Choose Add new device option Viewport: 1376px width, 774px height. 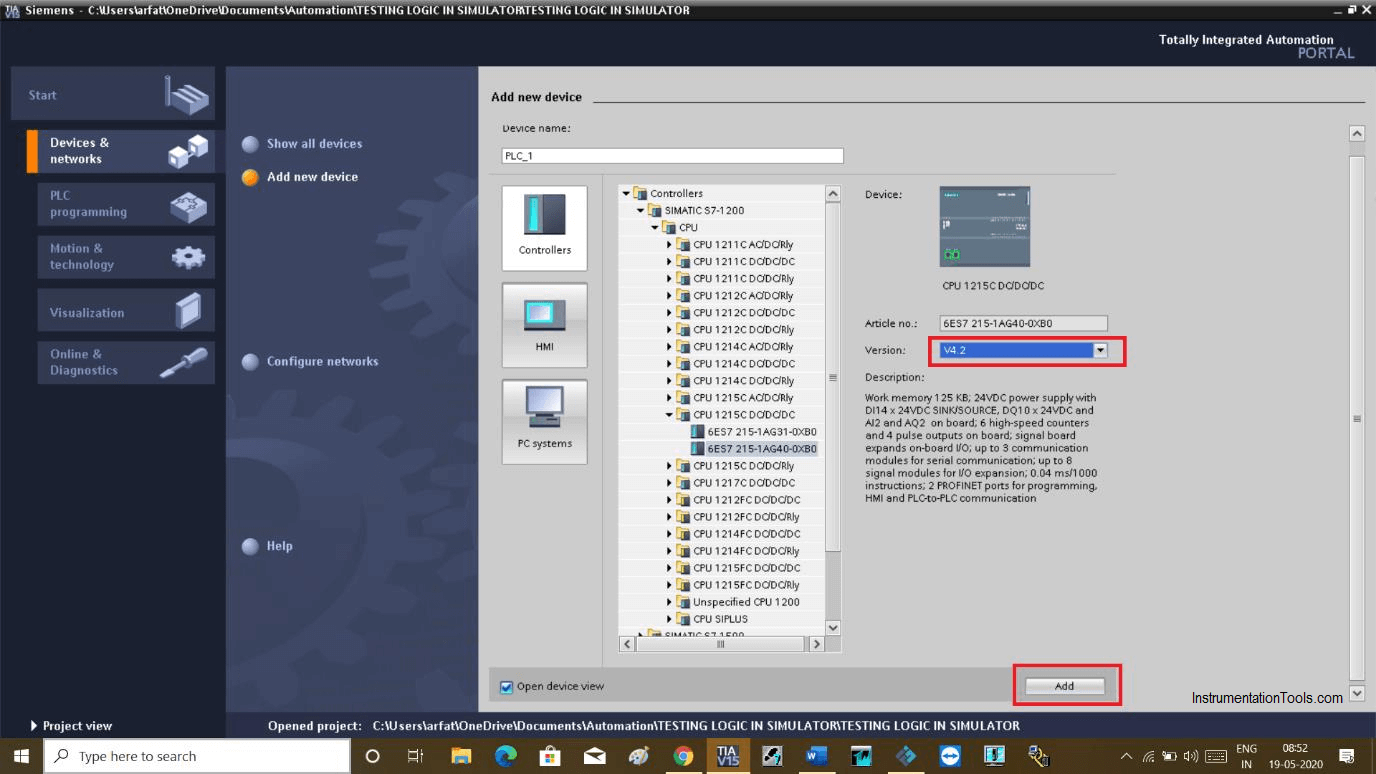pos(300,177)
